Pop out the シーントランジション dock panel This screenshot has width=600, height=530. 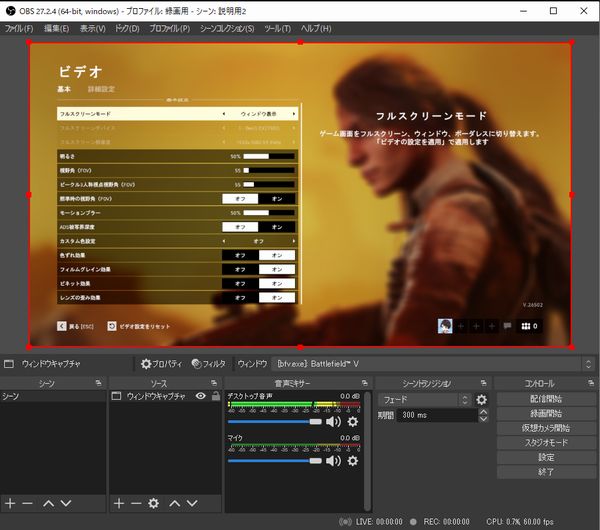(x=484, y=383)
